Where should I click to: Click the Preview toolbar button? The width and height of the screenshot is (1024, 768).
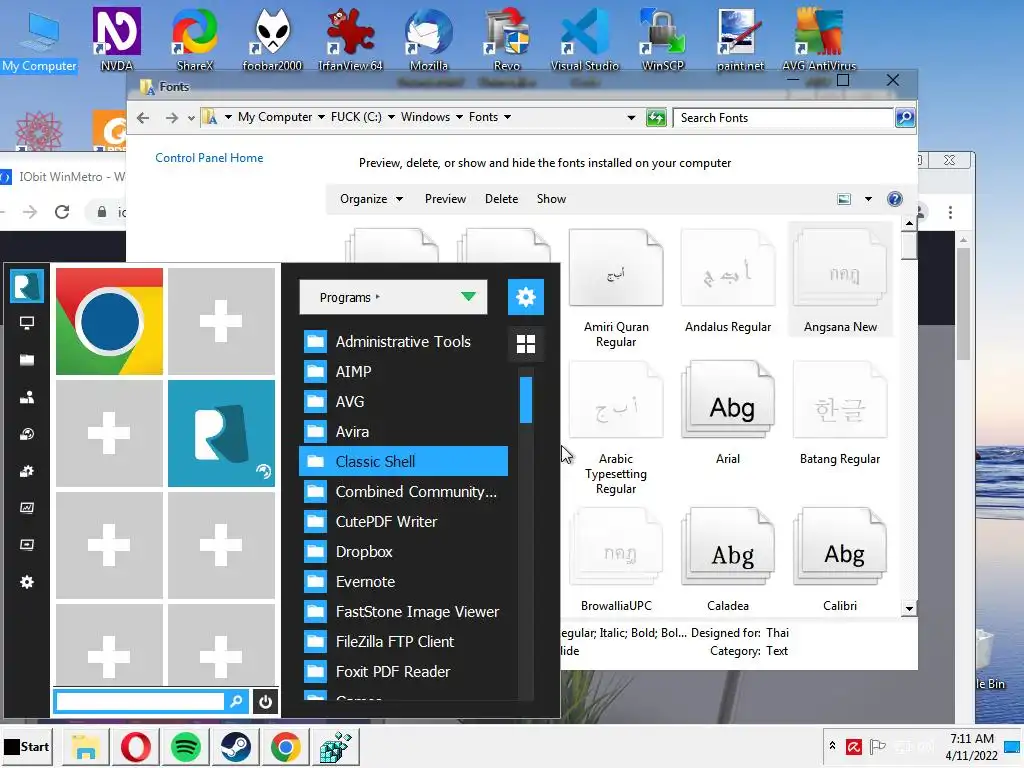[x=445, y=199]
